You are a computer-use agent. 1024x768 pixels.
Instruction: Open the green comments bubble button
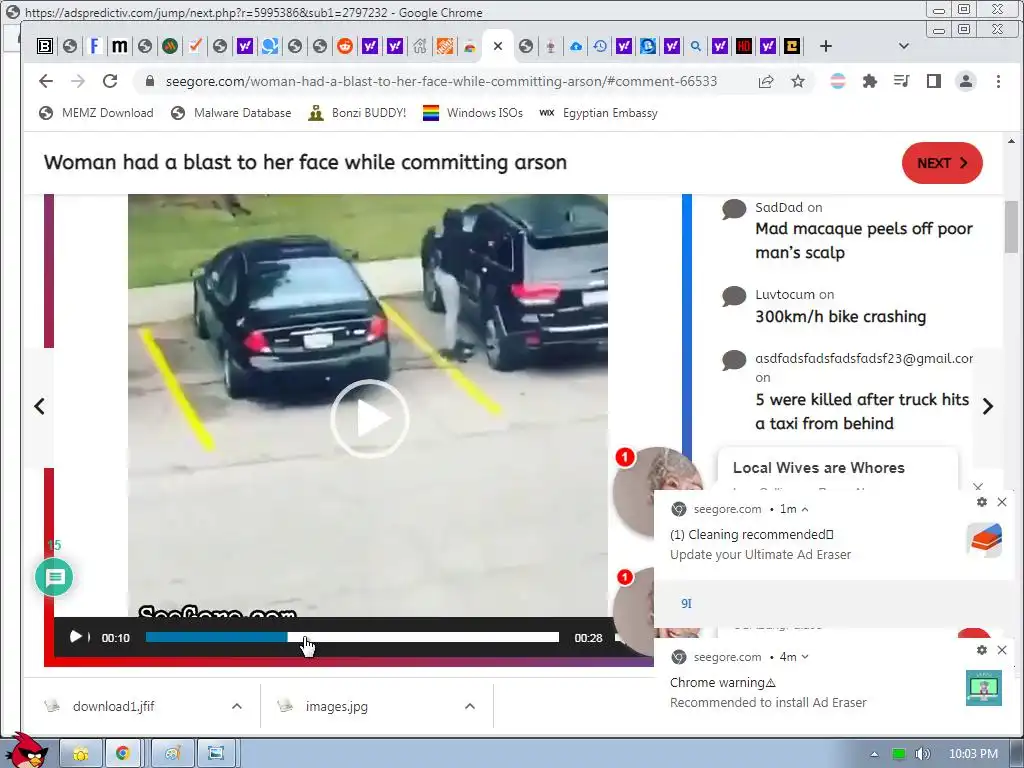point(54,577)
